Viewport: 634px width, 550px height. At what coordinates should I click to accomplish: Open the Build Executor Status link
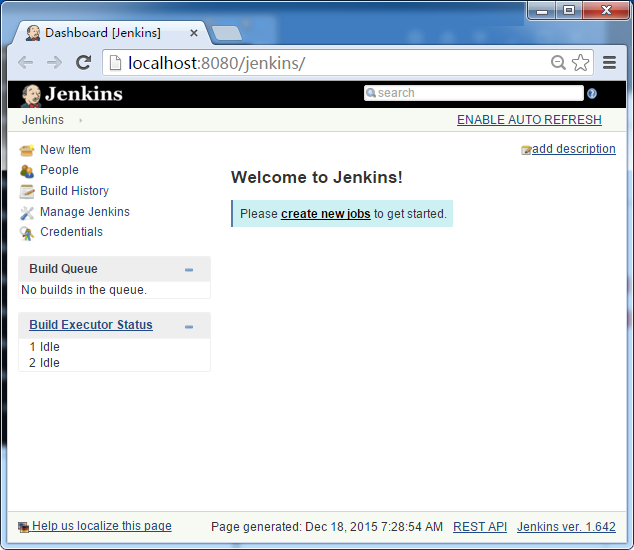(x=91, y=325)
